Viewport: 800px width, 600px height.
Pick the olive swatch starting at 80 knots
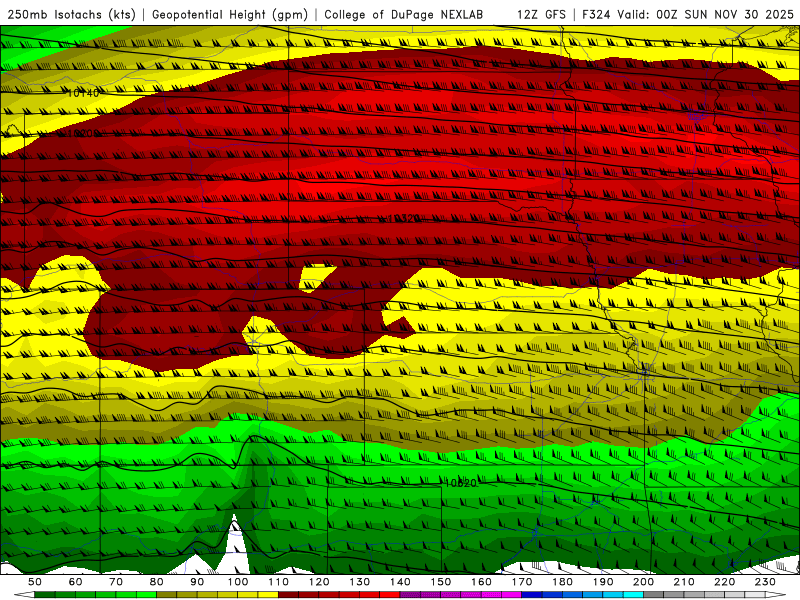click(166, 595)
